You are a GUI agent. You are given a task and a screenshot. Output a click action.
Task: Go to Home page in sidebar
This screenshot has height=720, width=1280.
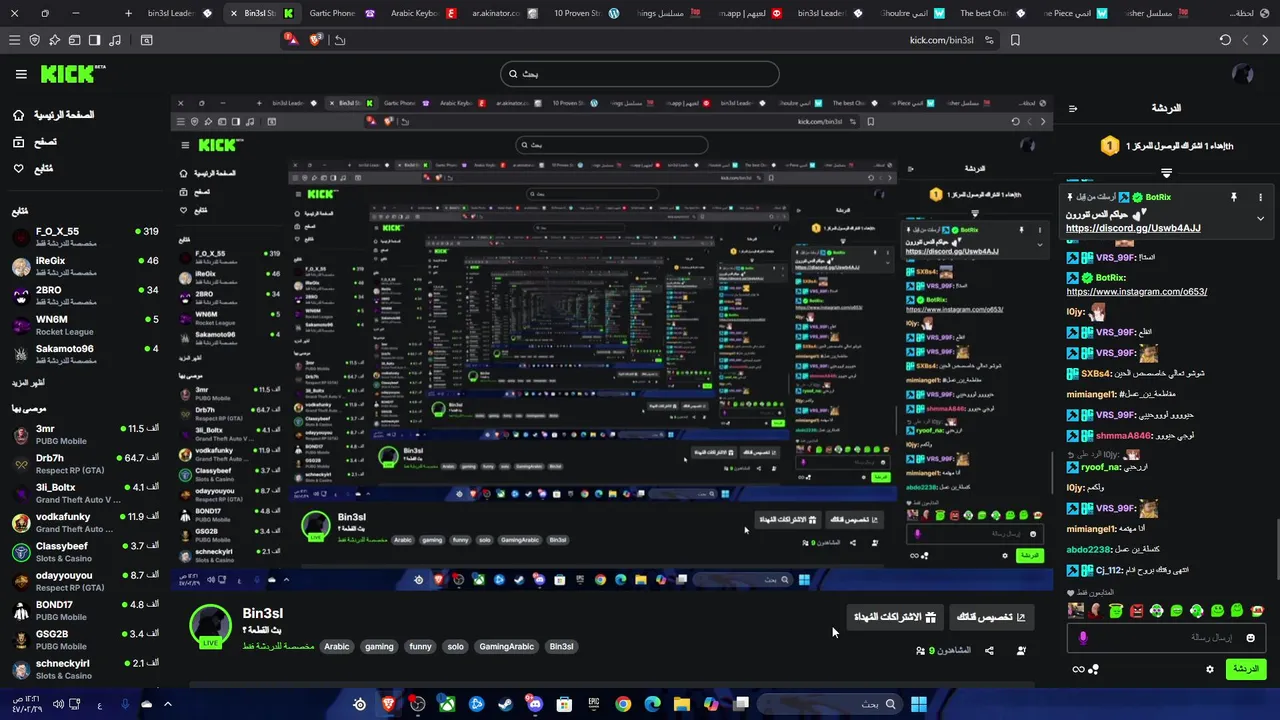pos(52,115)
